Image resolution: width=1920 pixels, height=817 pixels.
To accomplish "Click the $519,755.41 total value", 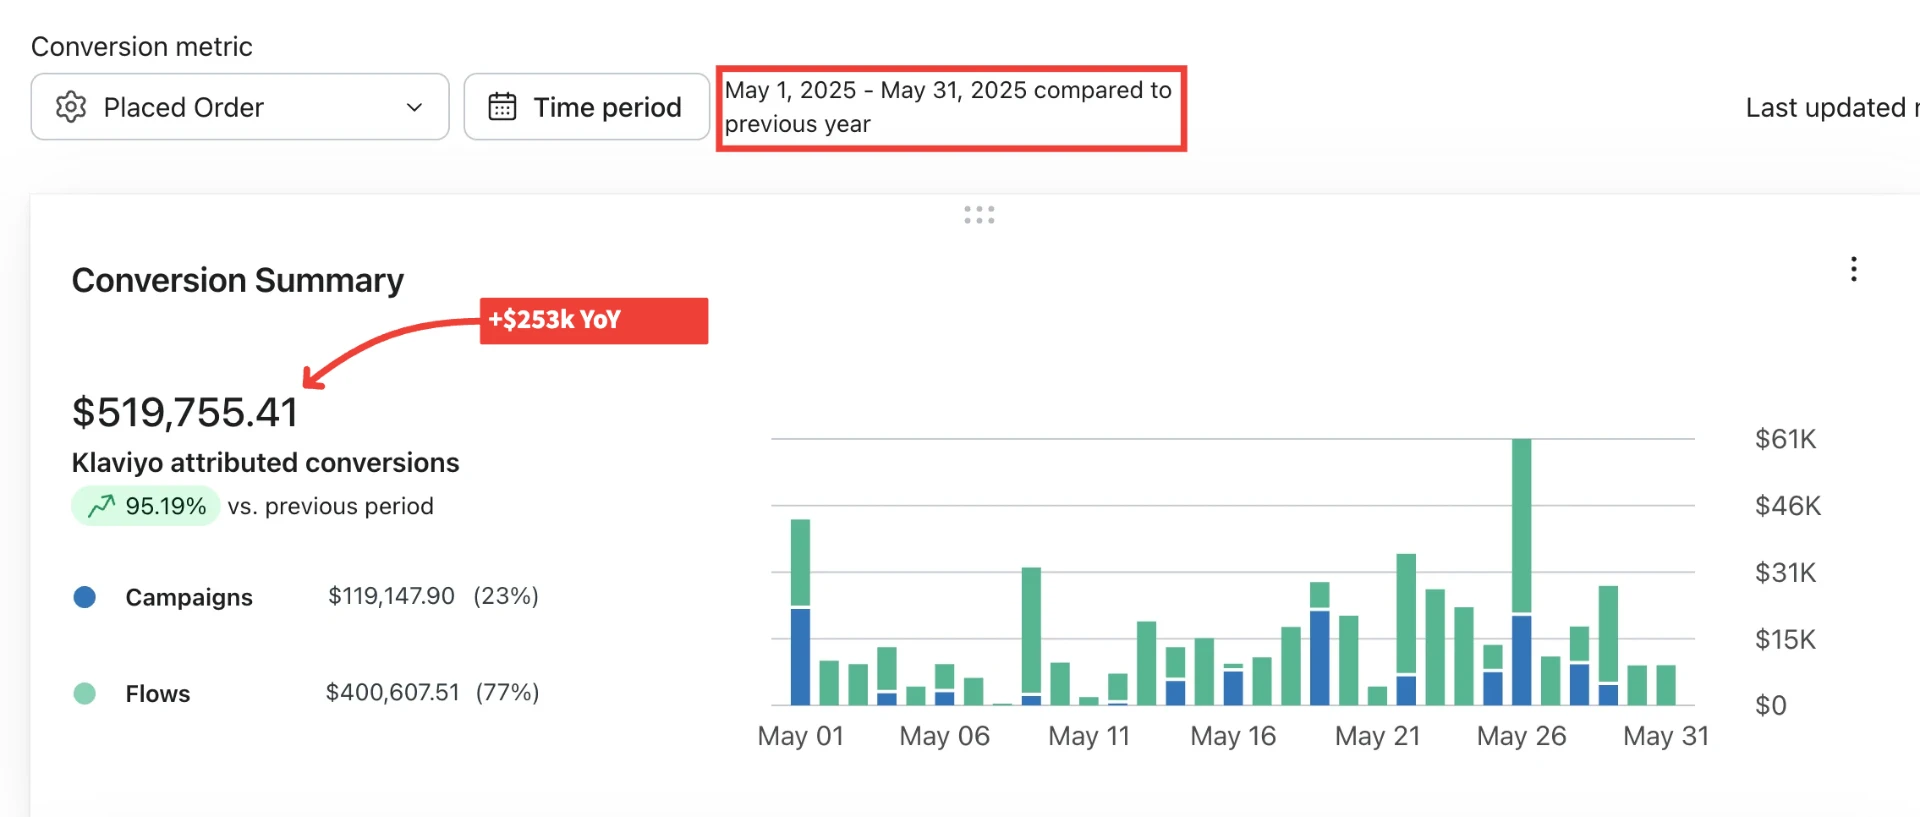I will pos(185,412).
